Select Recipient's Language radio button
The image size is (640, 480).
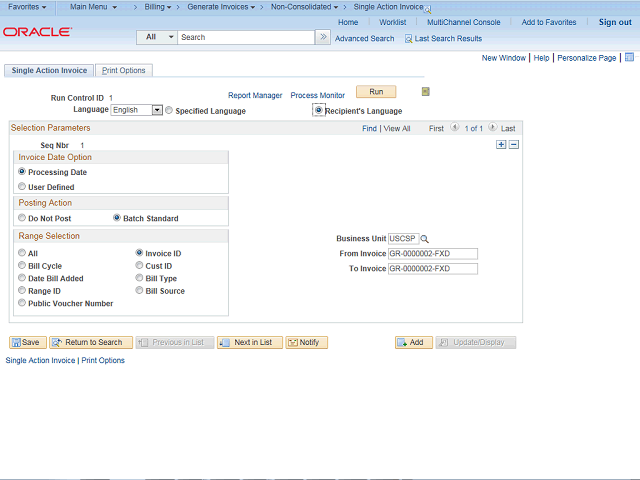319,110
